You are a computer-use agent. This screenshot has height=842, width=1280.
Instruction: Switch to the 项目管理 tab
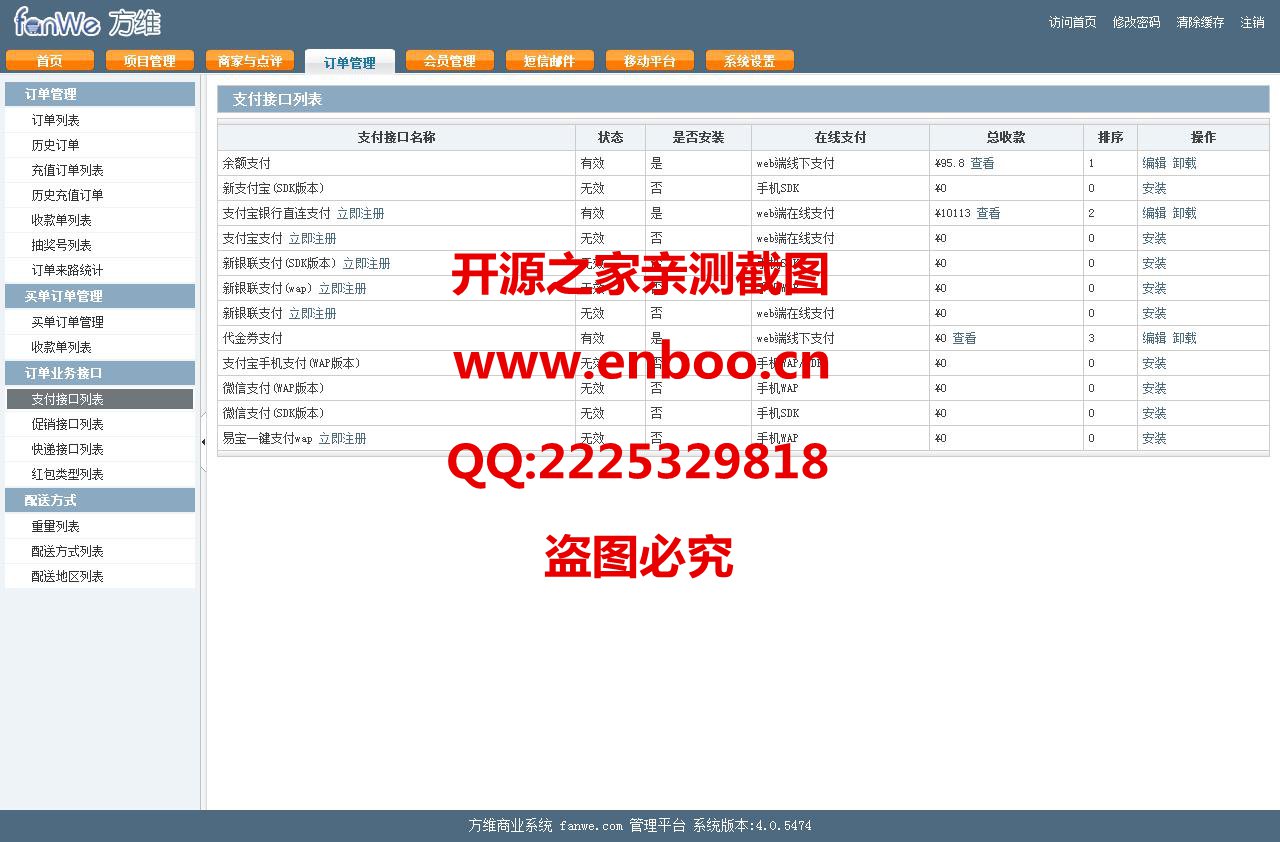point(150,61)
